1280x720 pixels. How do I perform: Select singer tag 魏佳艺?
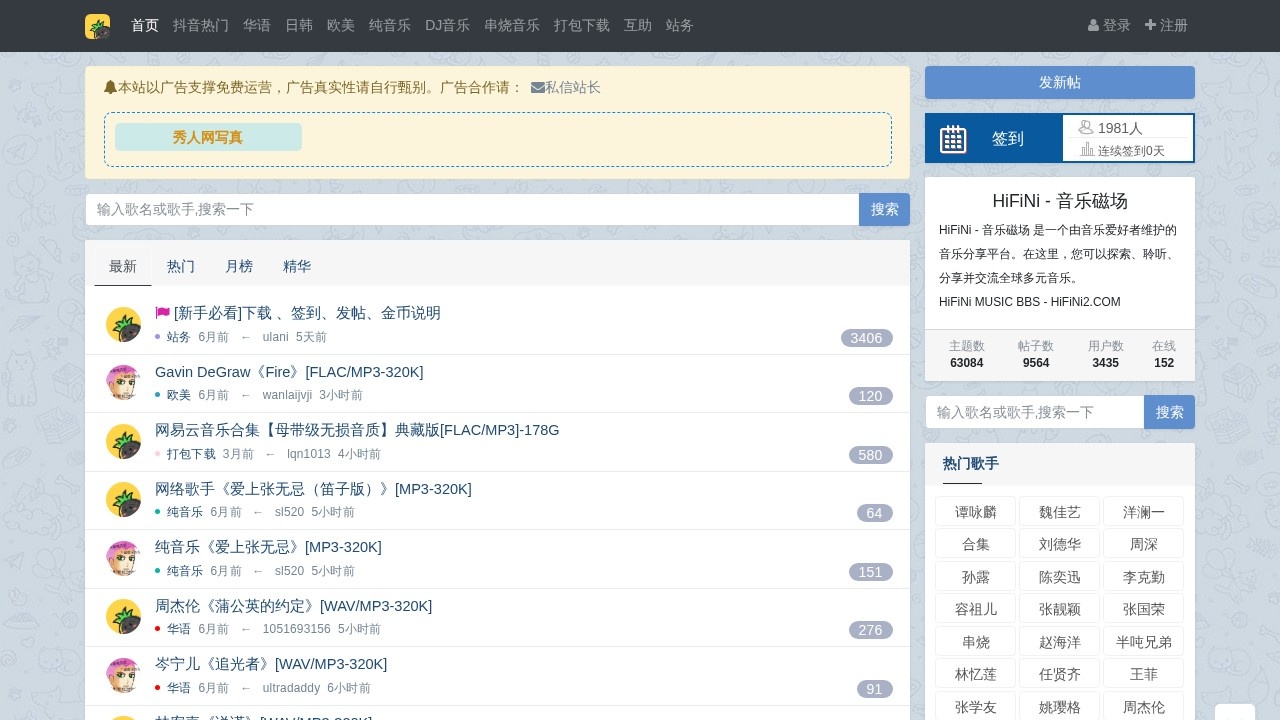pos(1060,512)
